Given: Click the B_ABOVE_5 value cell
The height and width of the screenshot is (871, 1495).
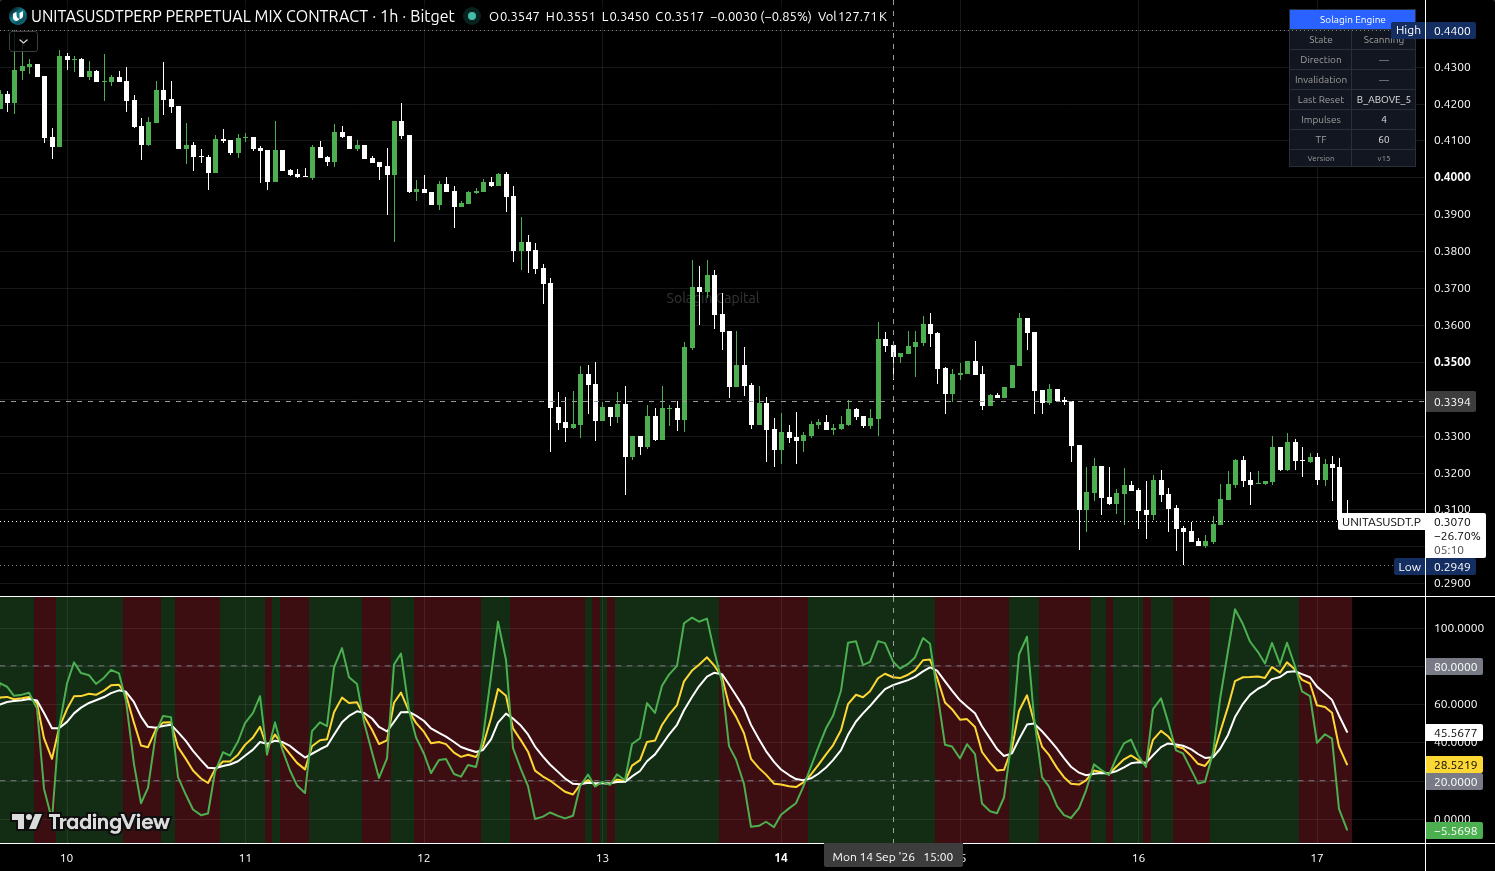Looking at the screenshot, I should tap(1383, 100).
